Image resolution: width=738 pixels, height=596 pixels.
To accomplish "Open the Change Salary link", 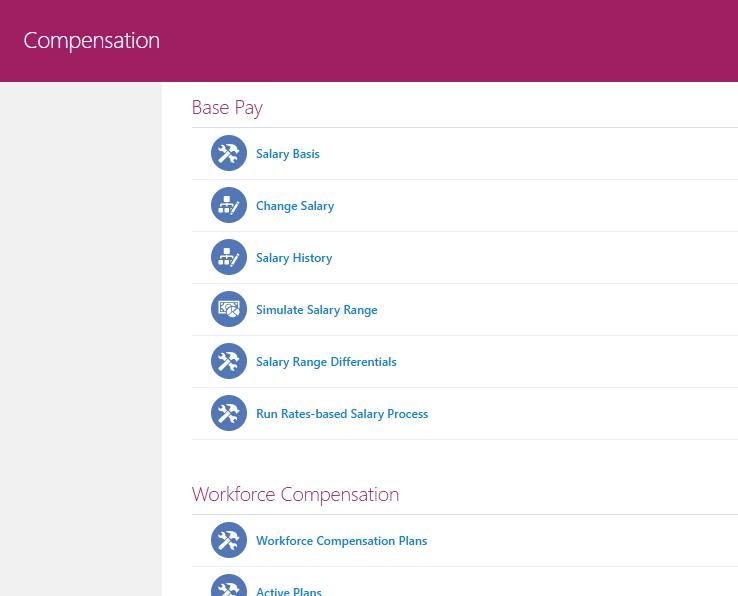I will pyautogui.click(x=295, y=206).
